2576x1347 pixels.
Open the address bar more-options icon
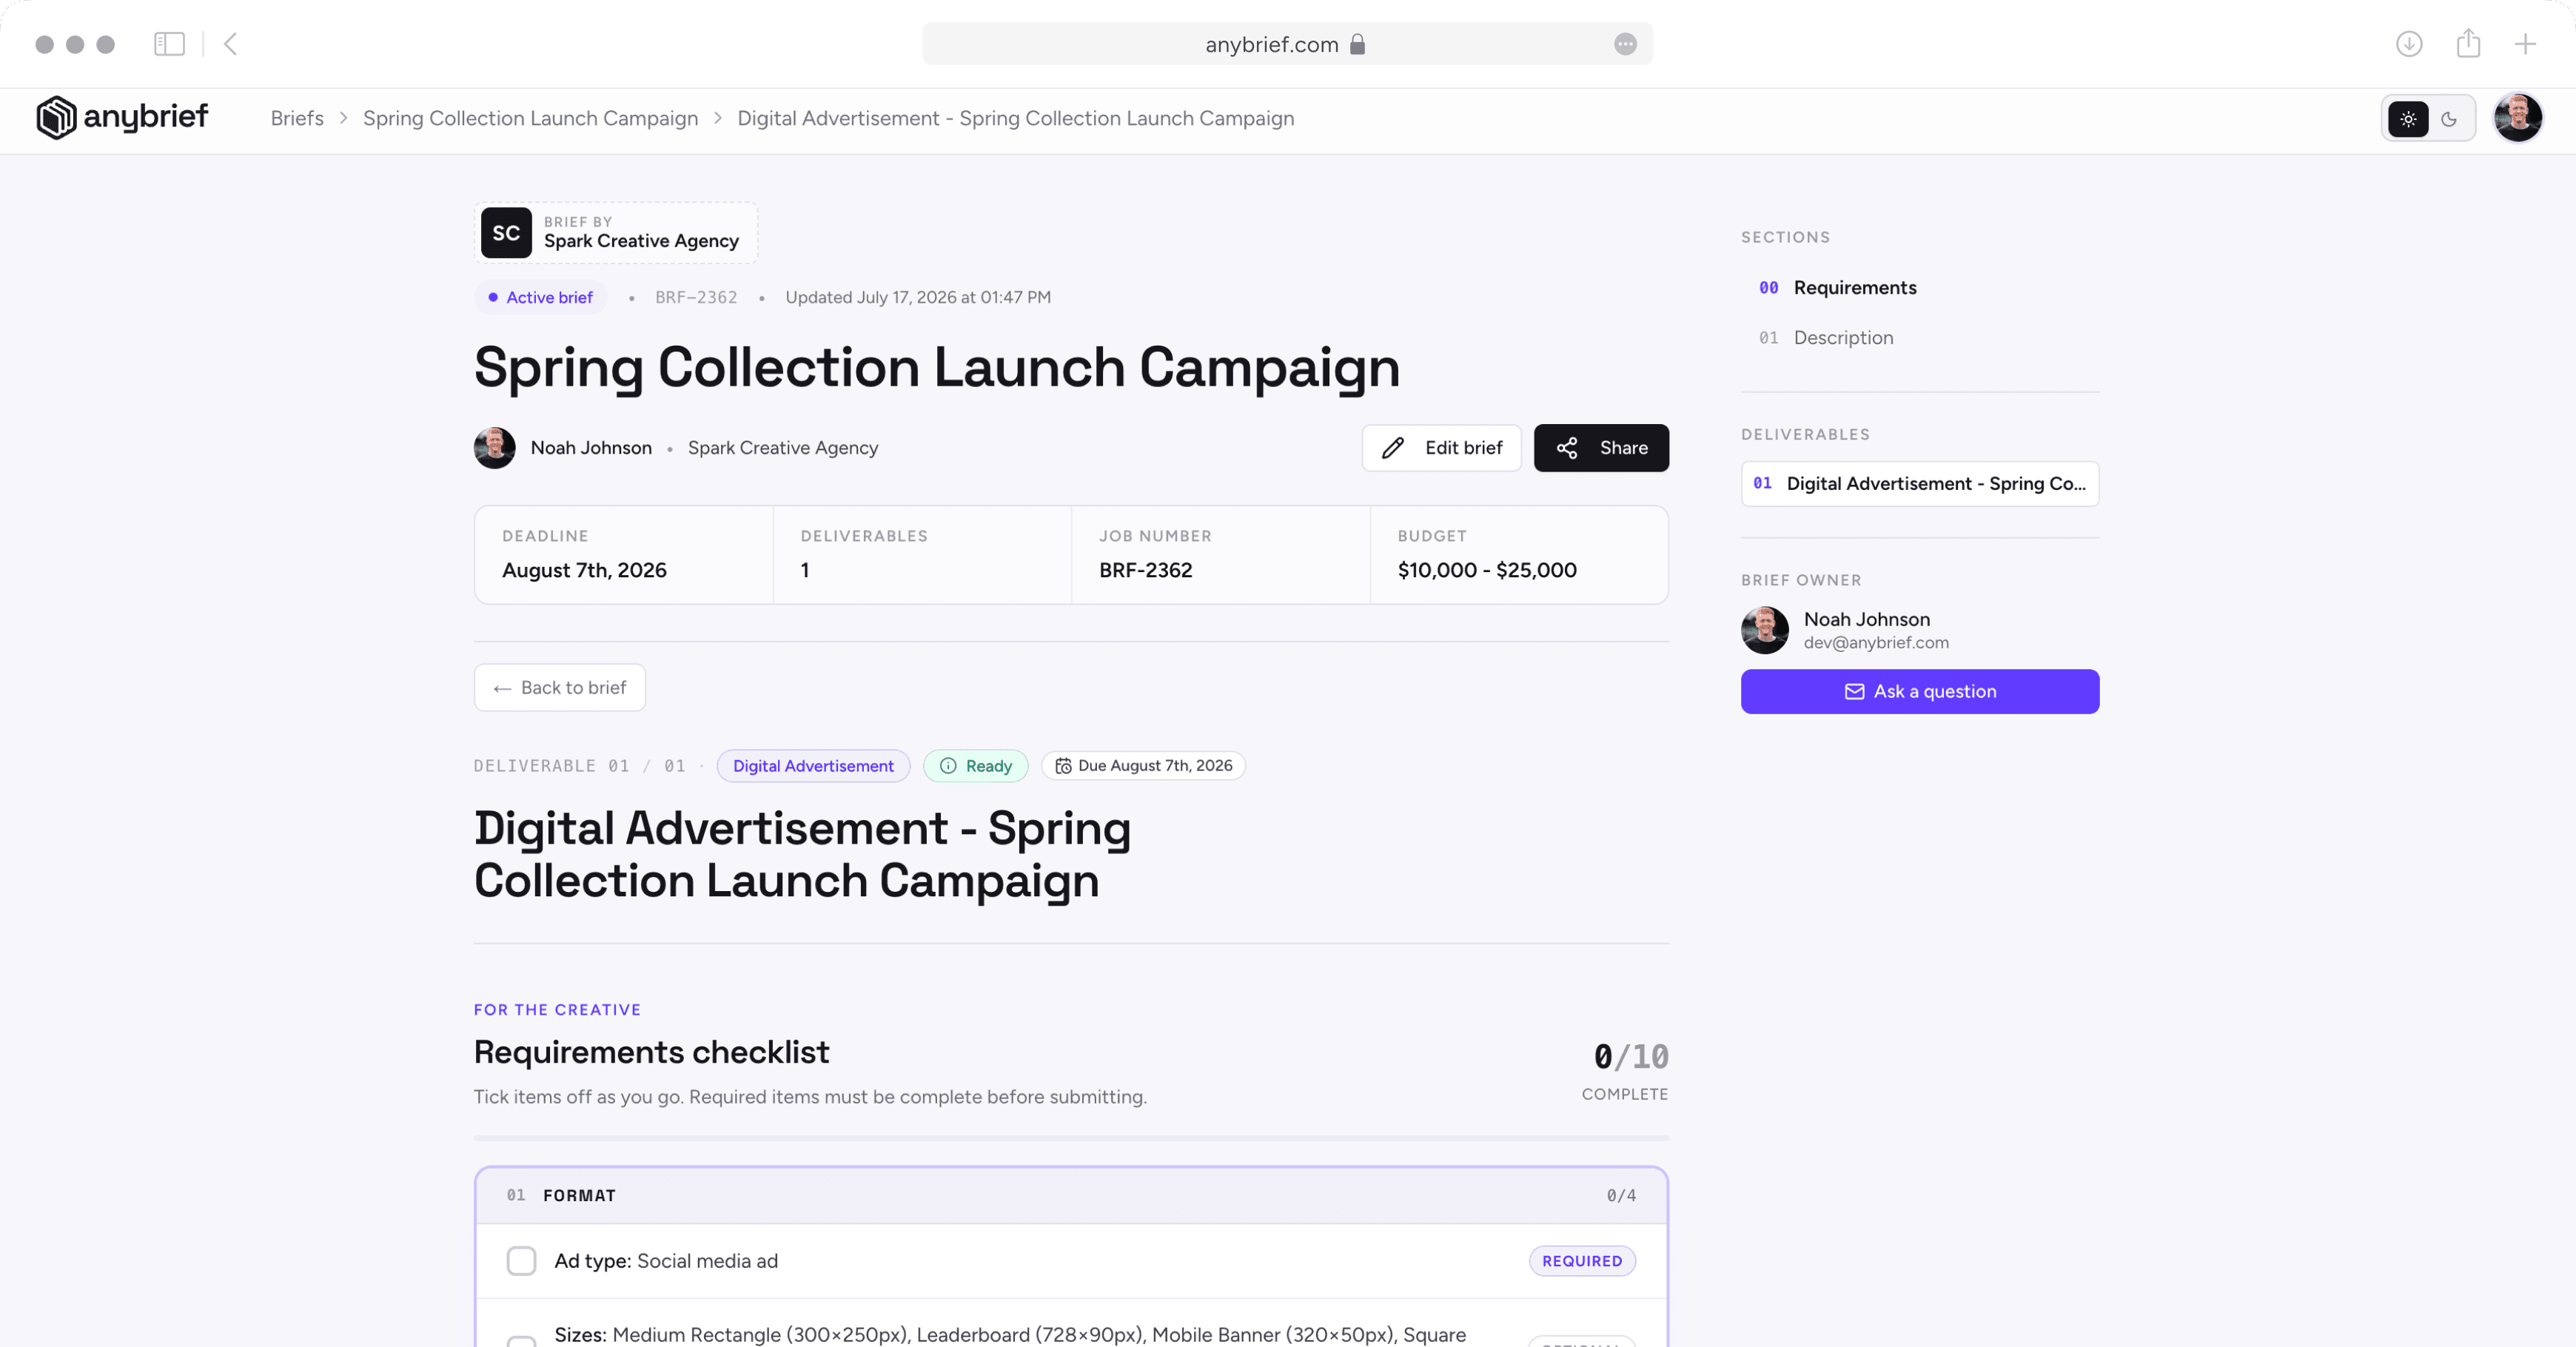1625,44
